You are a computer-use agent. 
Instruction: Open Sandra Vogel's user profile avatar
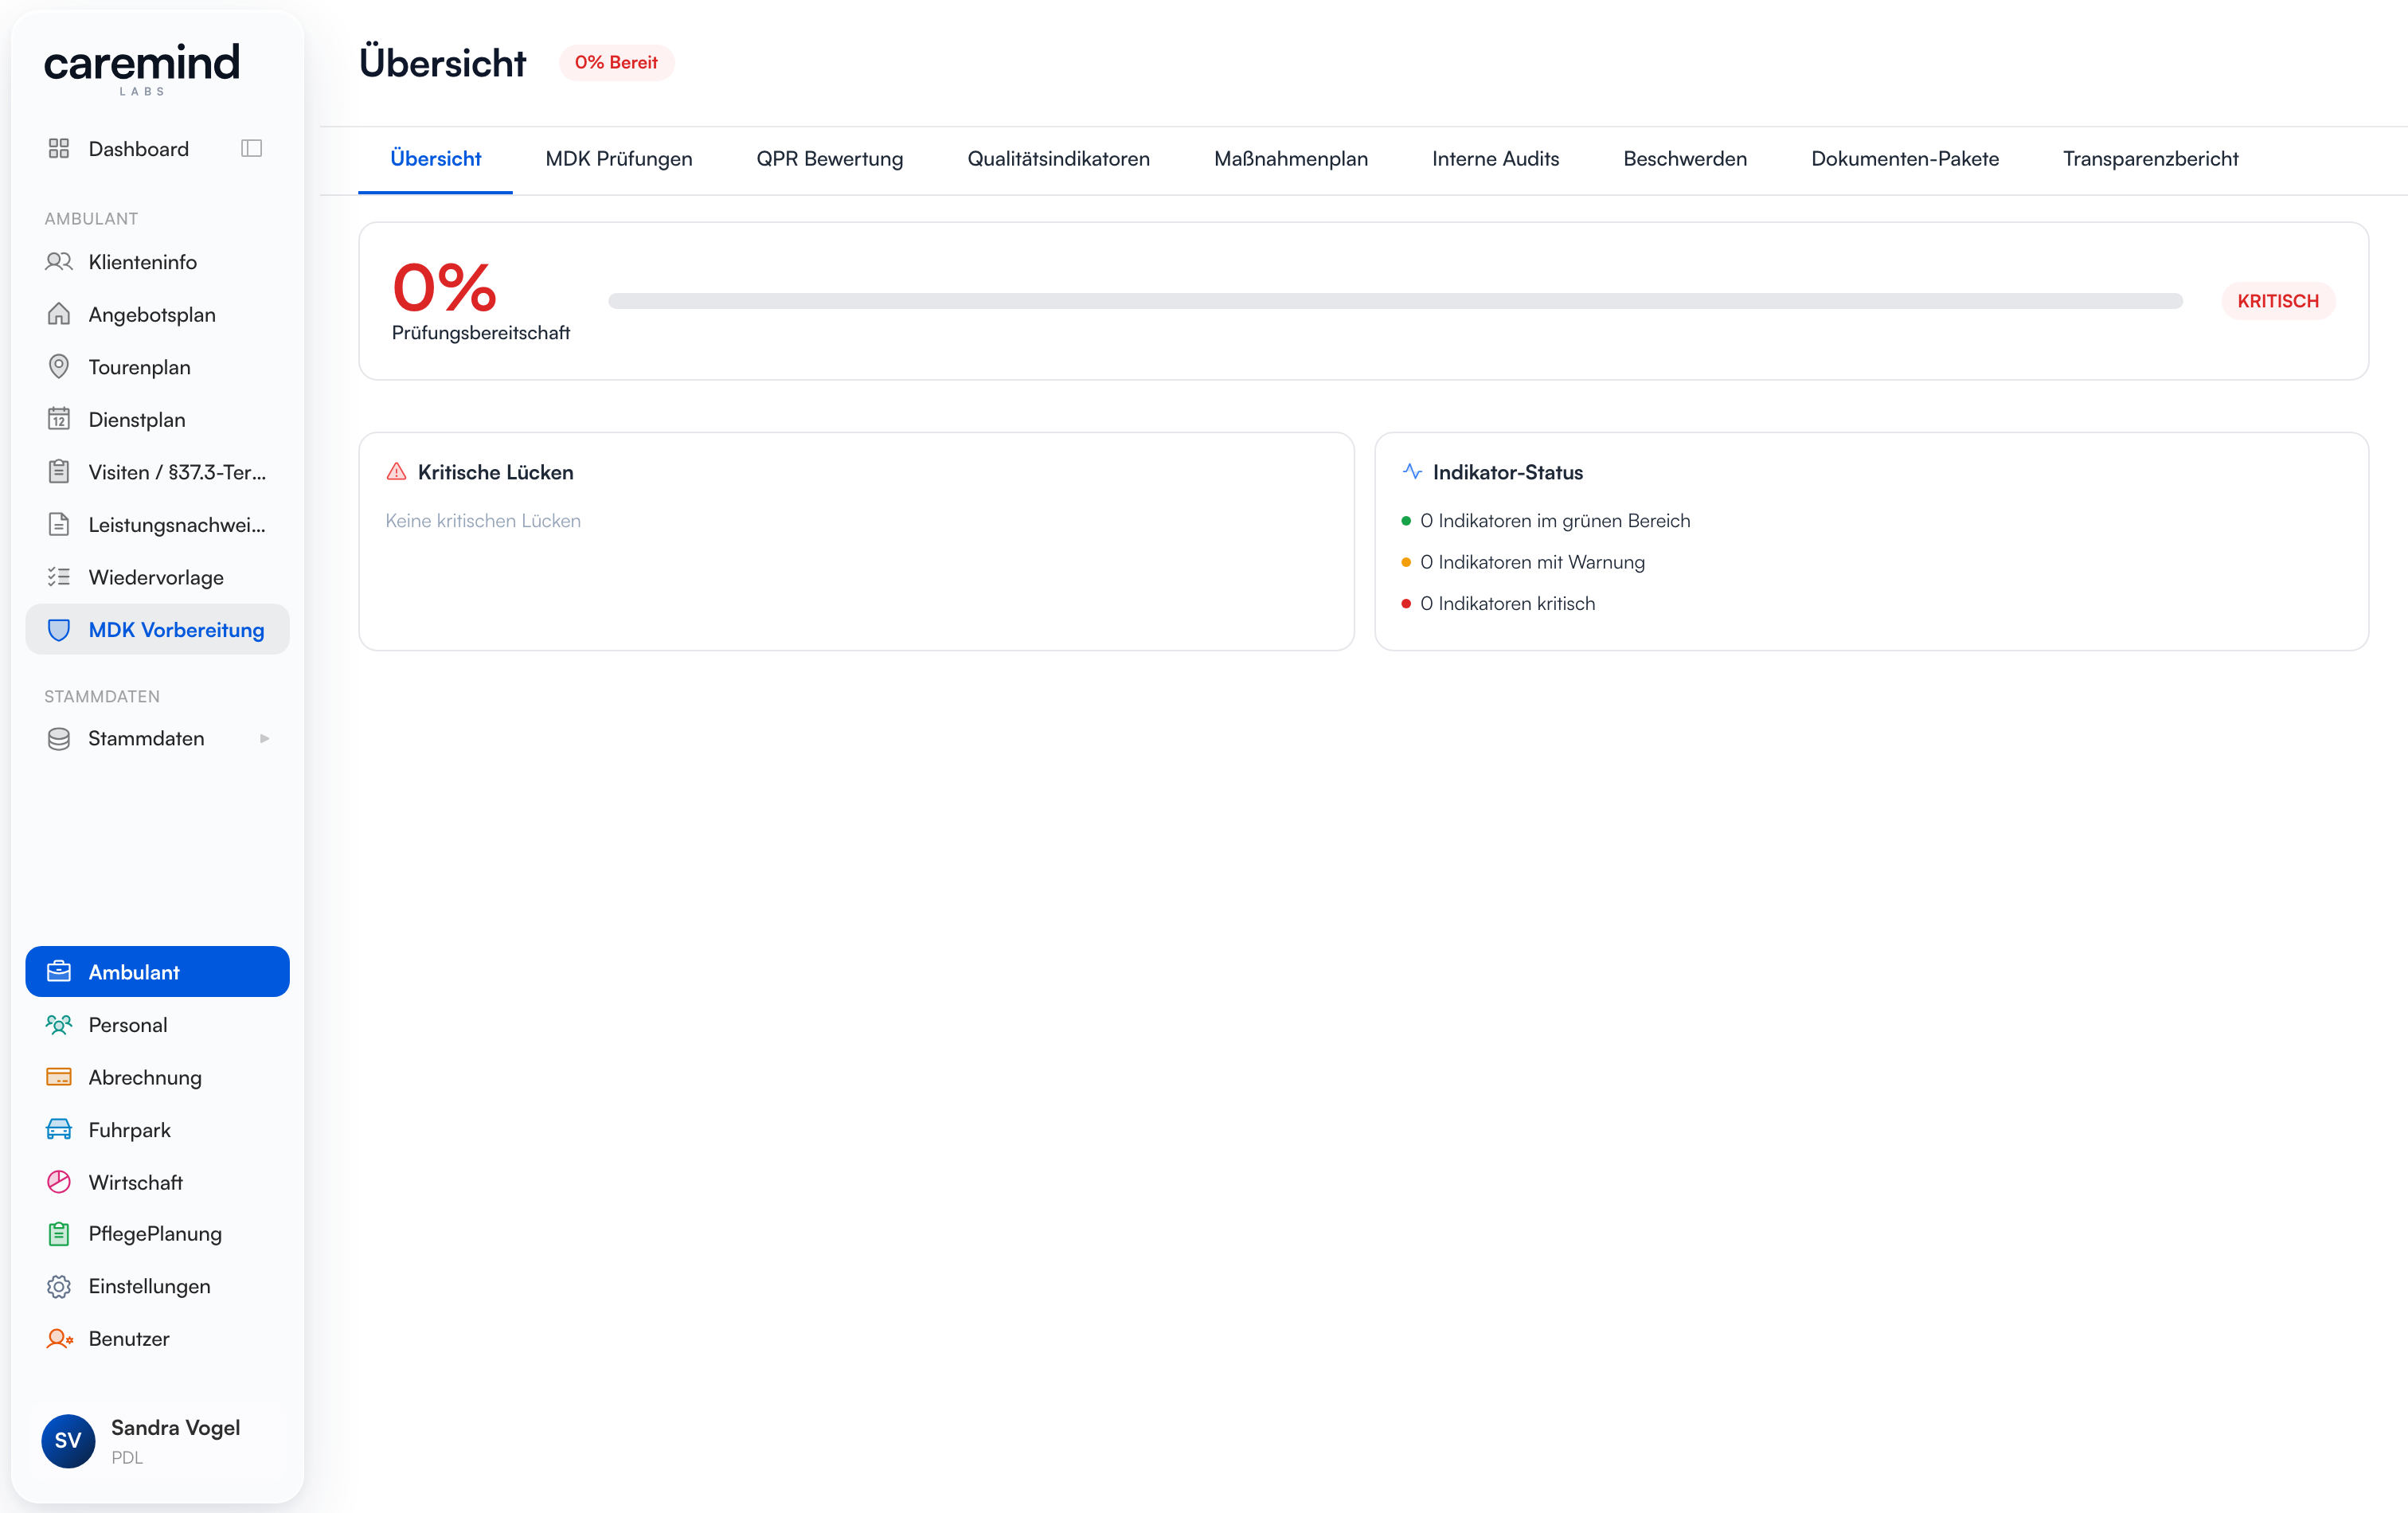point(68,1440)
